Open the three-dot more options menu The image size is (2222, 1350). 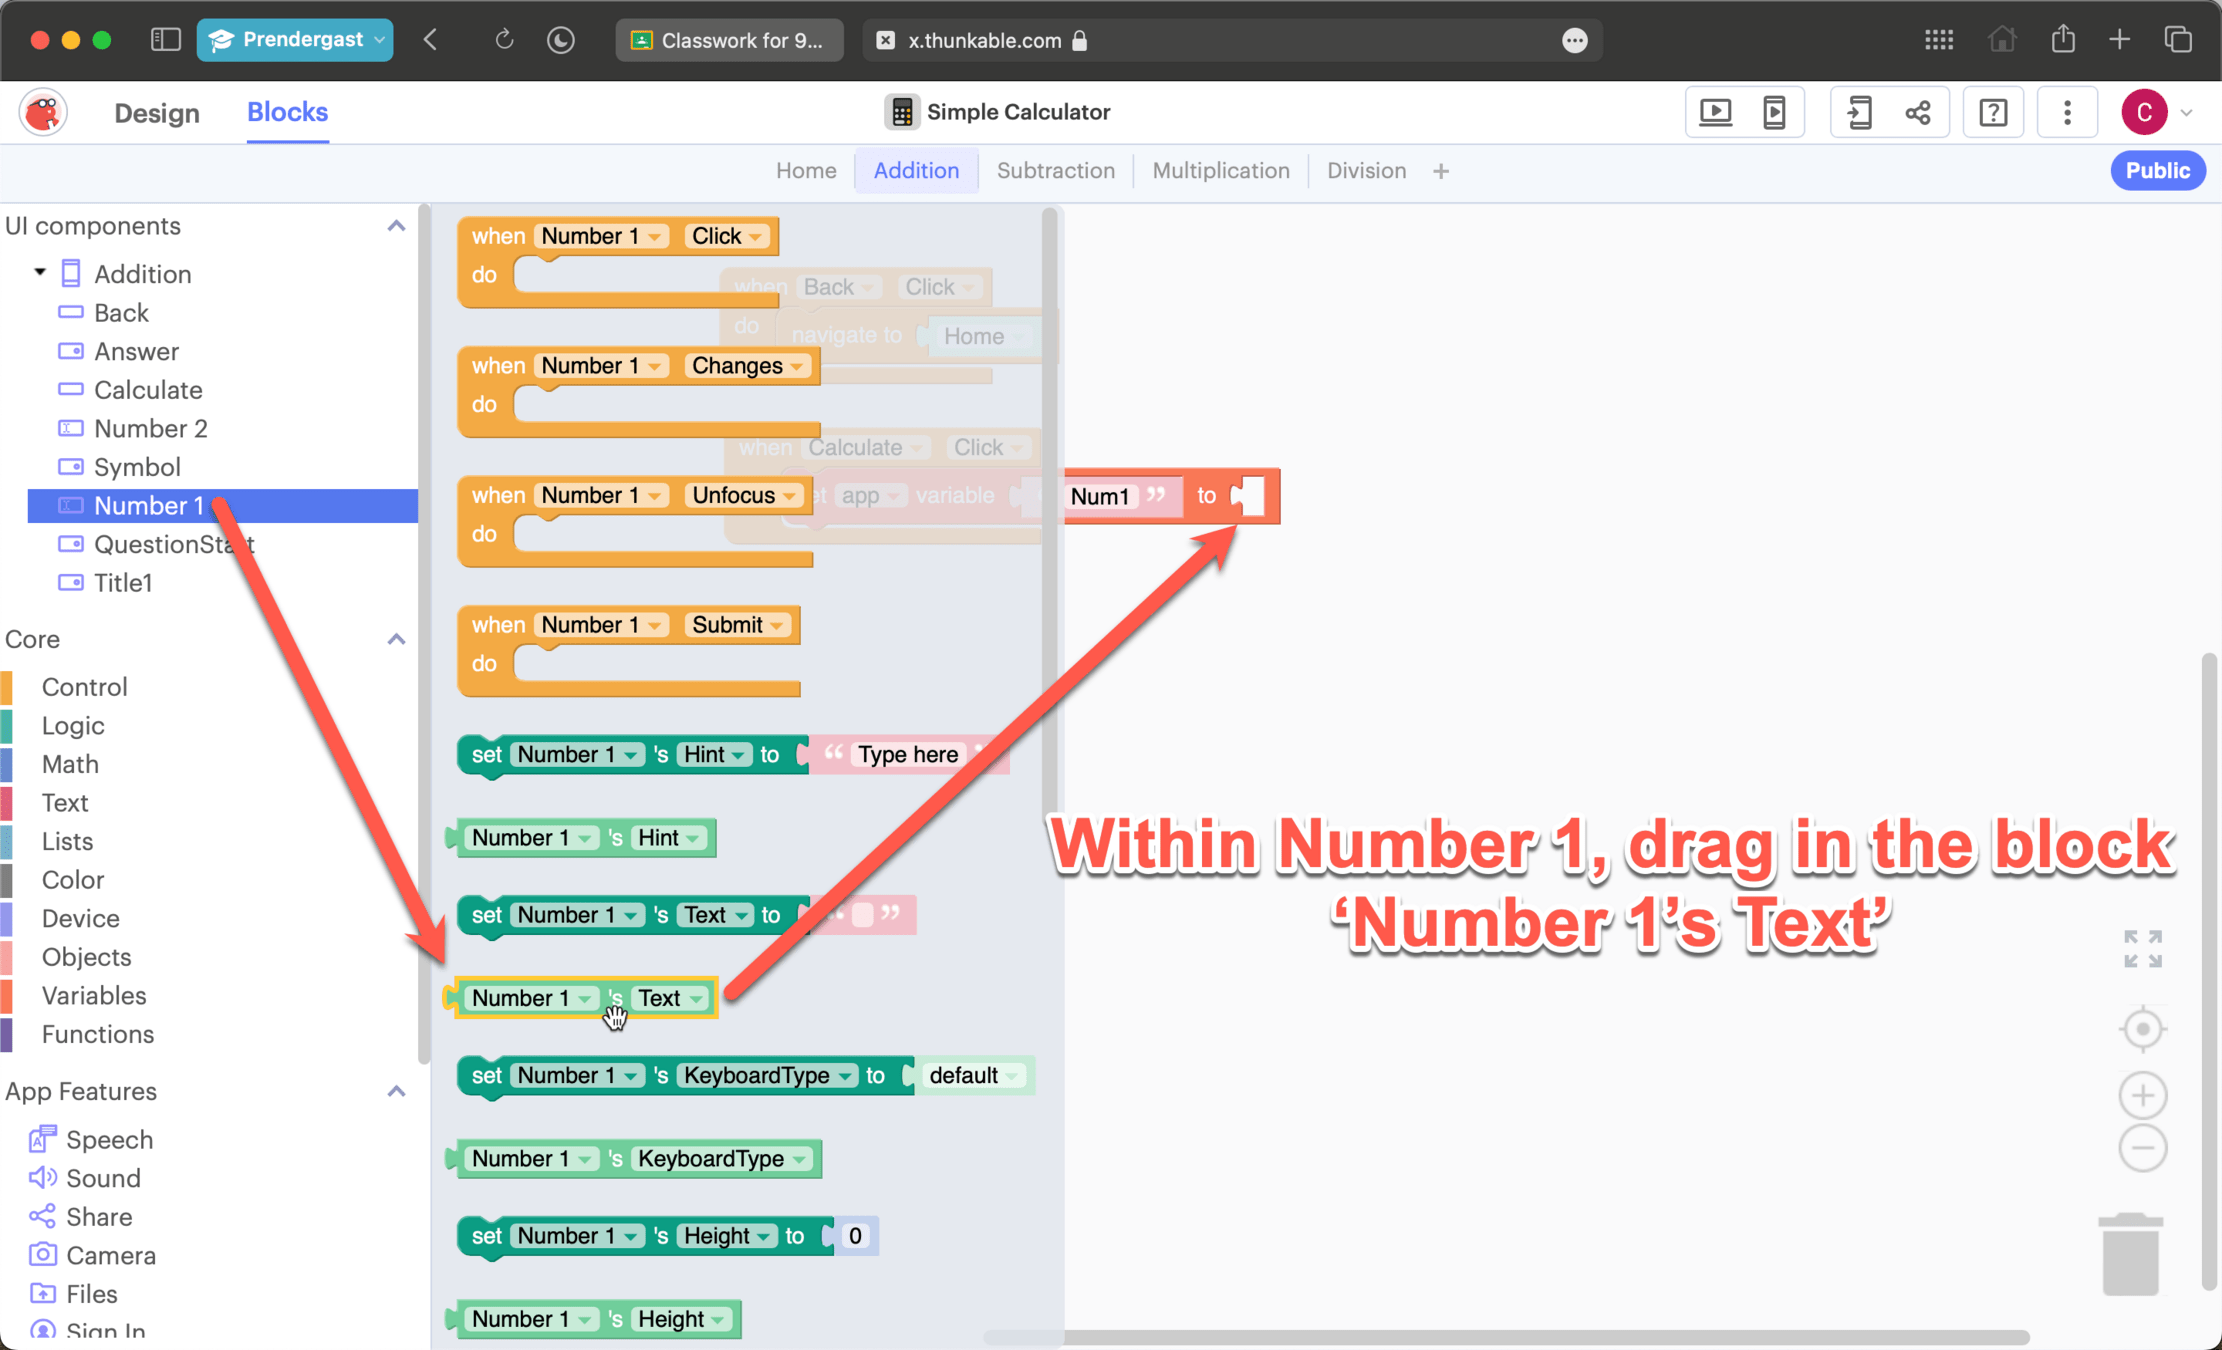(2067, 112)
